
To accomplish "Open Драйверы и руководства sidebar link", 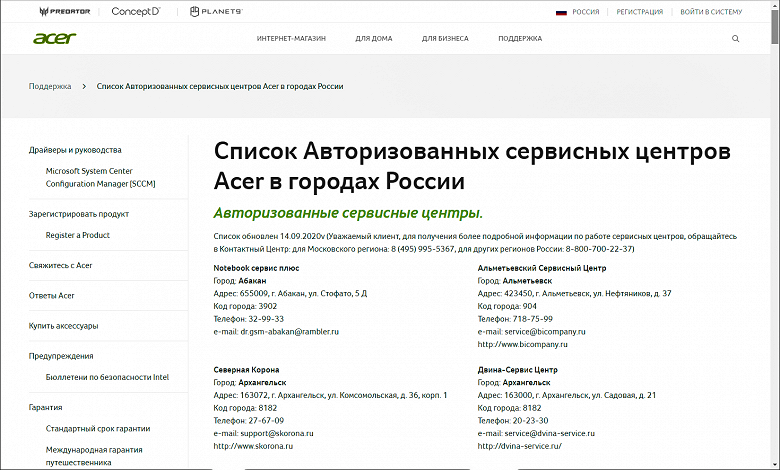I will point(75,150).
